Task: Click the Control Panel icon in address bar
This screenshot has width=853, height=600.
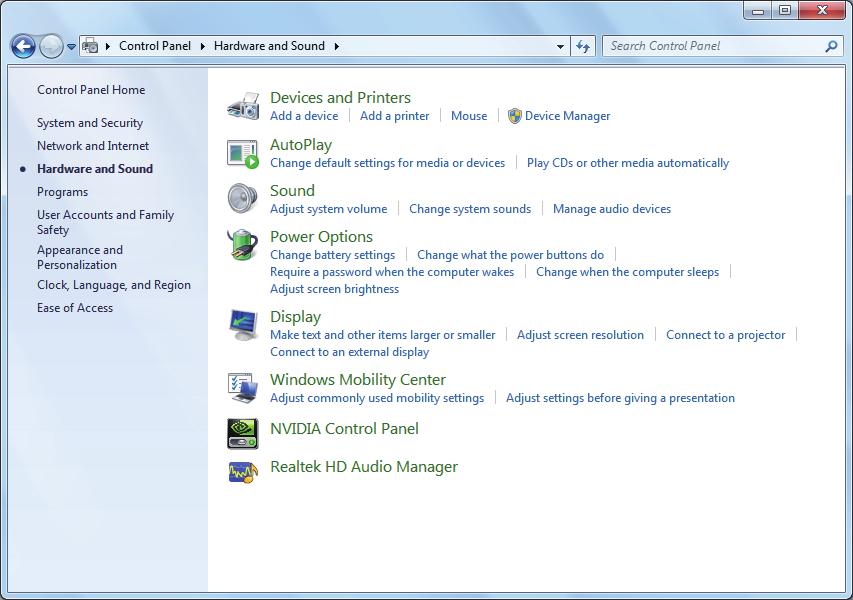Action: [90, 46]
